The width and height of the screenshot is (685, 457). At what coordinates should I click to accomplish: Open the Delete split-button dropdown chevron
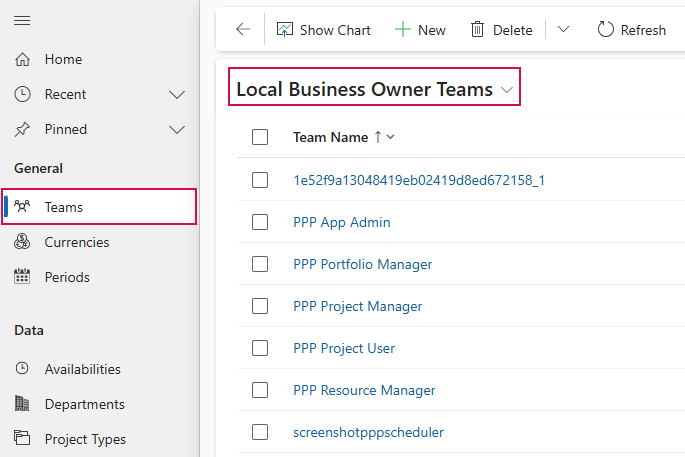pyautogui.click(x=564, y=30)
